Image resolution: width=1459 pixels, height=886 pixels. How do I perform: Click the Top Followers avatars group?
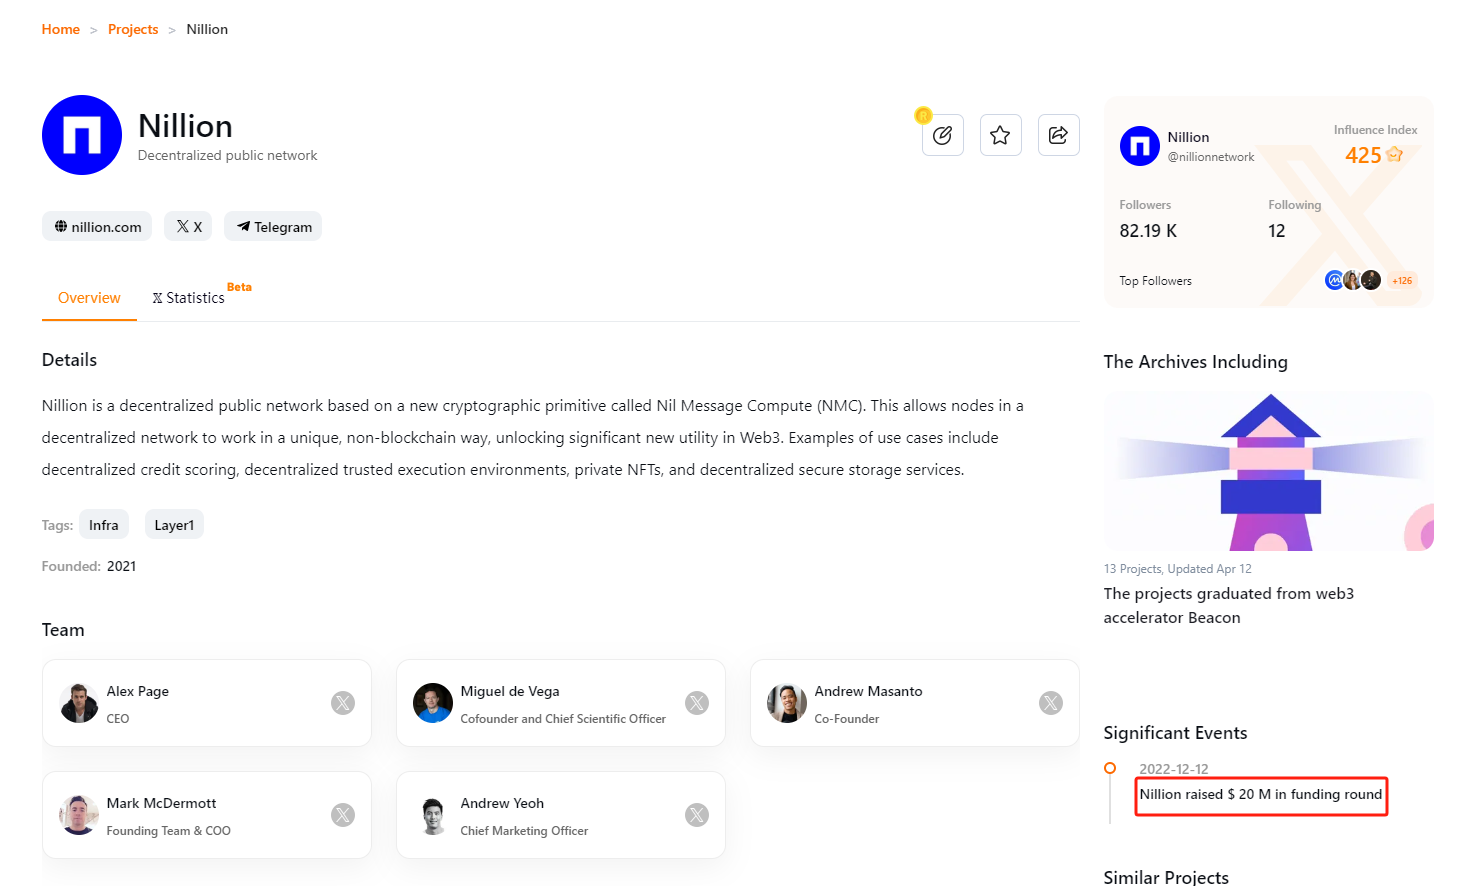coord(1353,280)
